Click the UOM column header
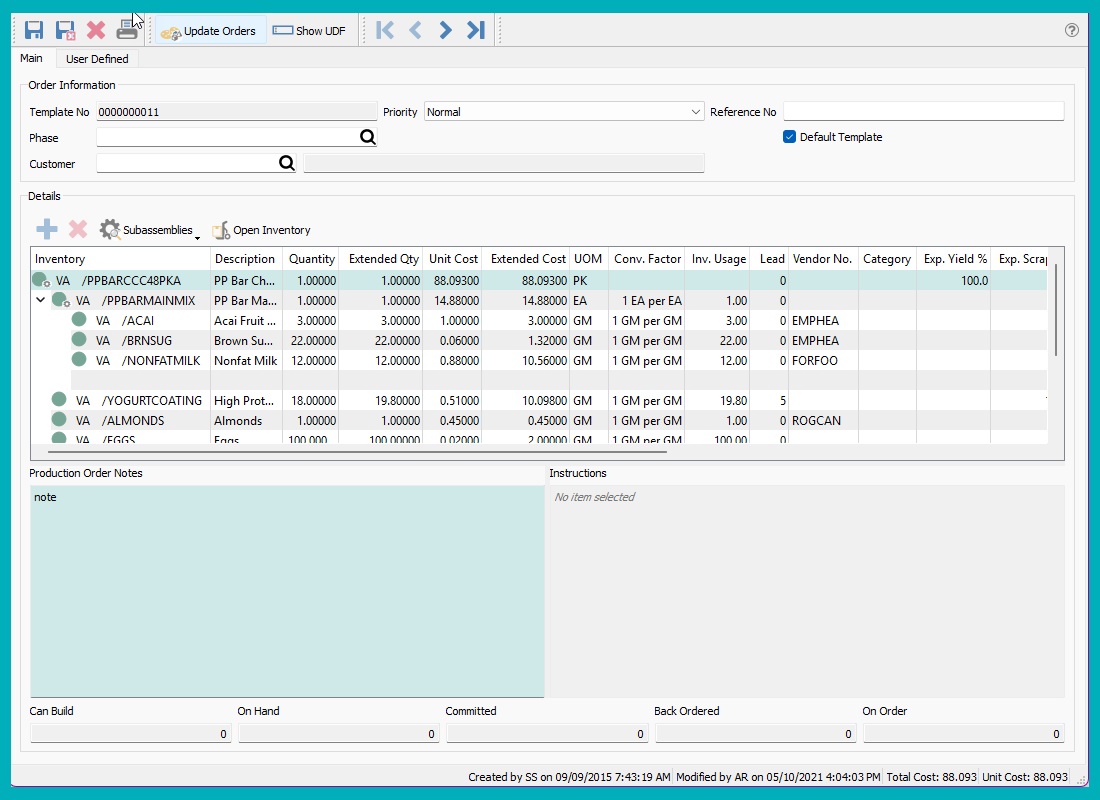The image size is (1100, 800). pos(588,259)
